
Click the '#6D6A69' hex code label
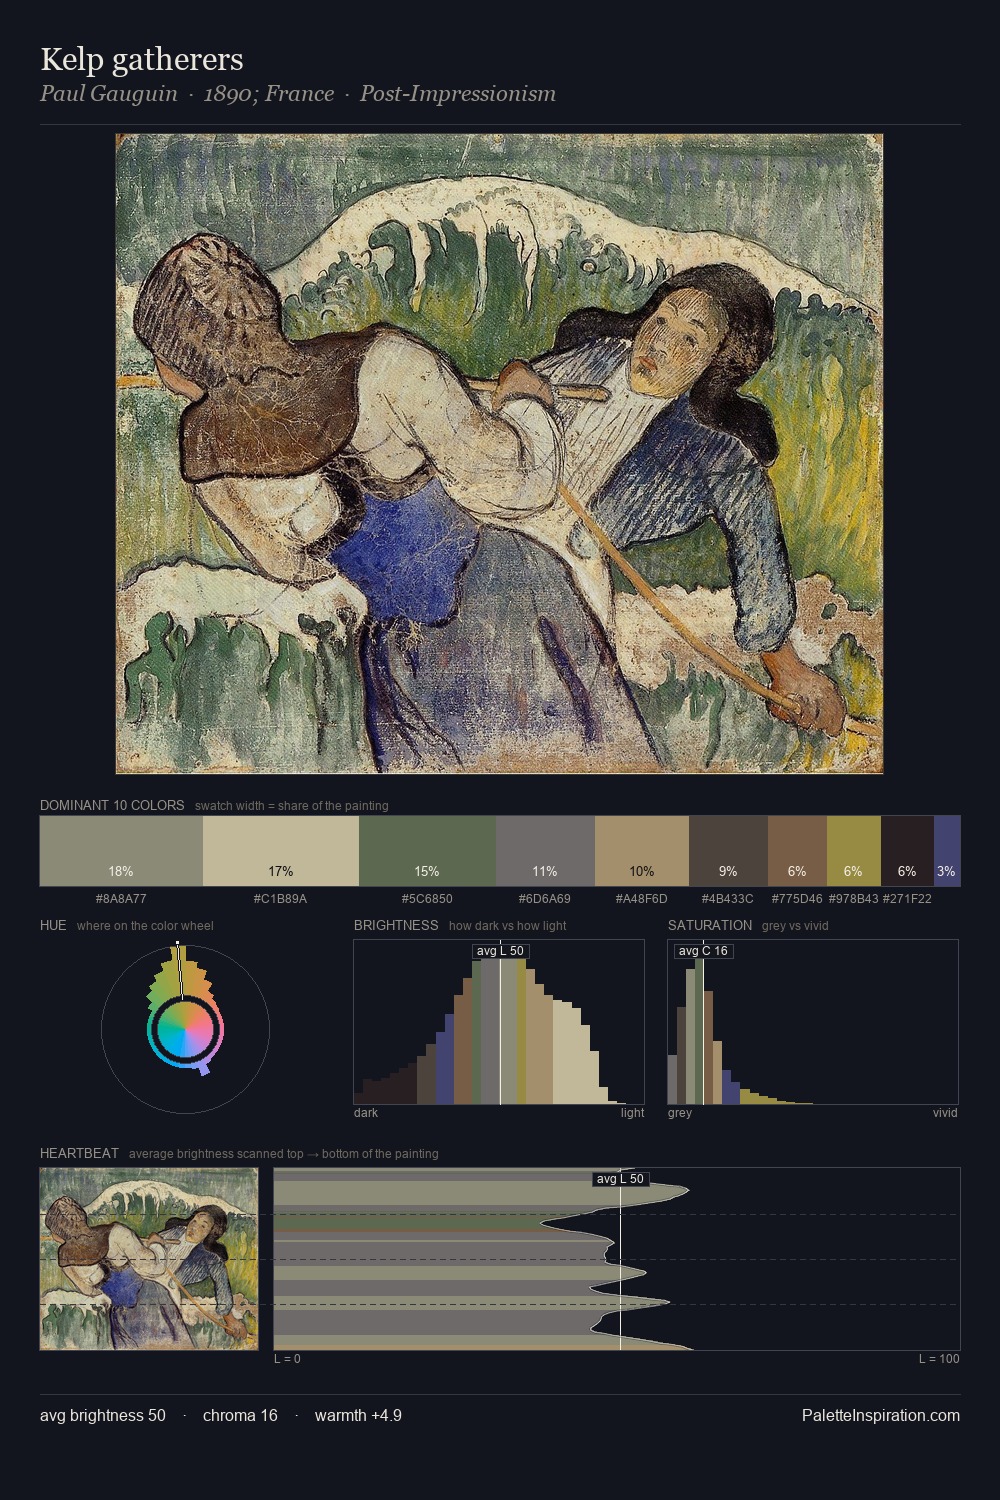545,899
